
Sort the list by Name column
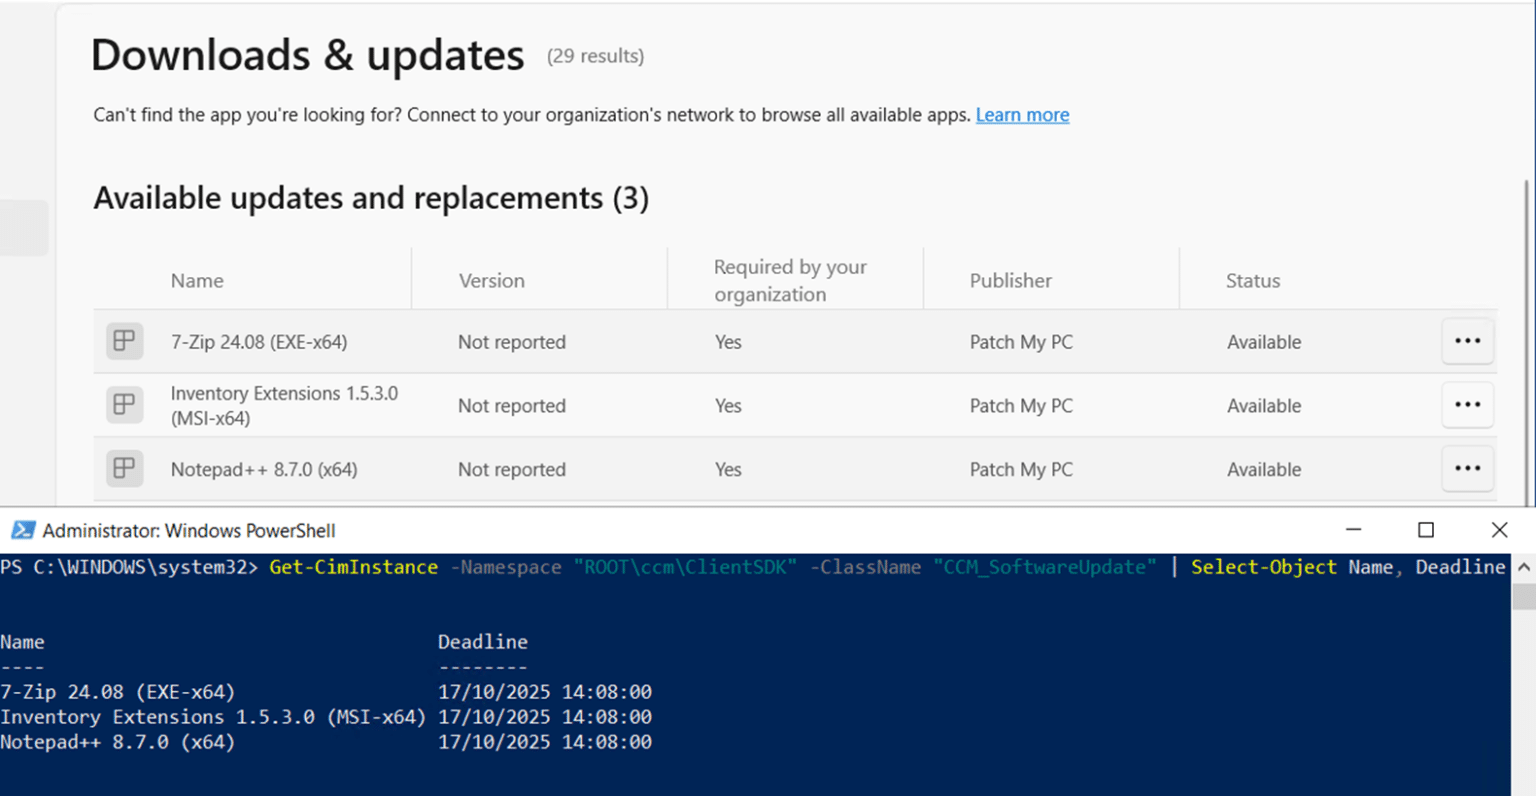[x=197, y=281]
